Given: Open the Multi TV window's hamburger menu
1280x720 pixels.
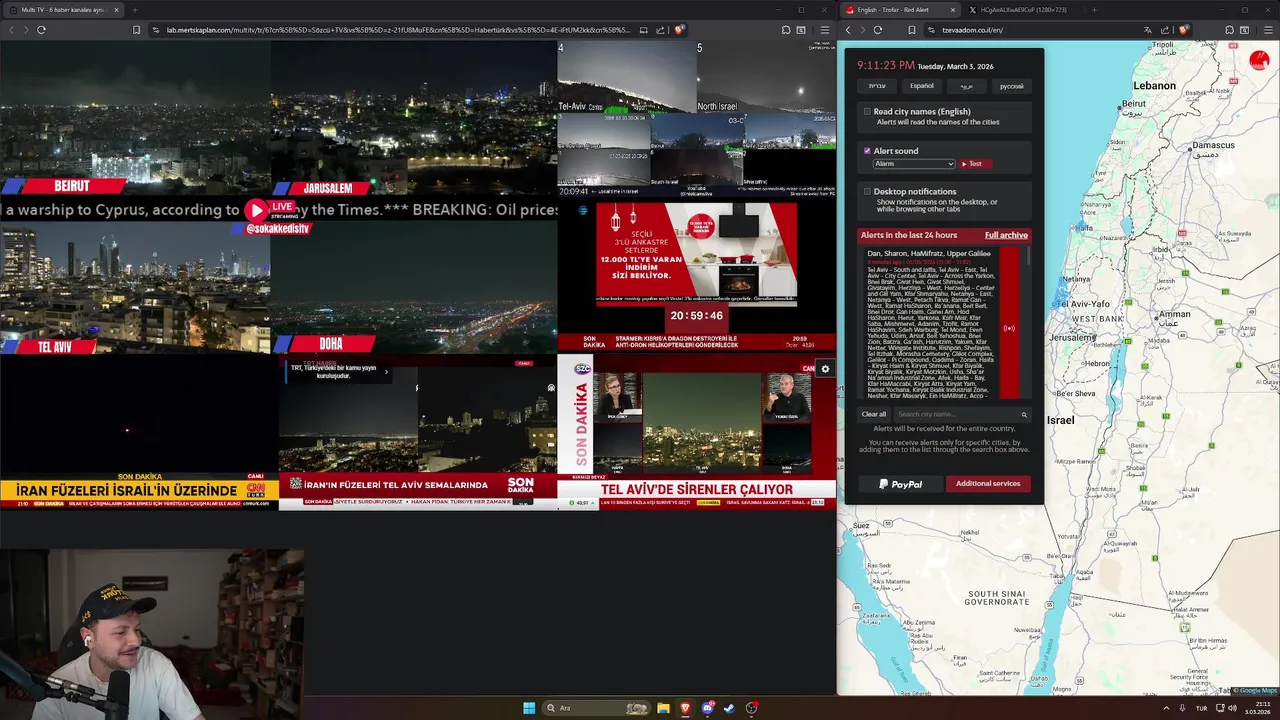Looking at the screenshot, I should [824, 30].
